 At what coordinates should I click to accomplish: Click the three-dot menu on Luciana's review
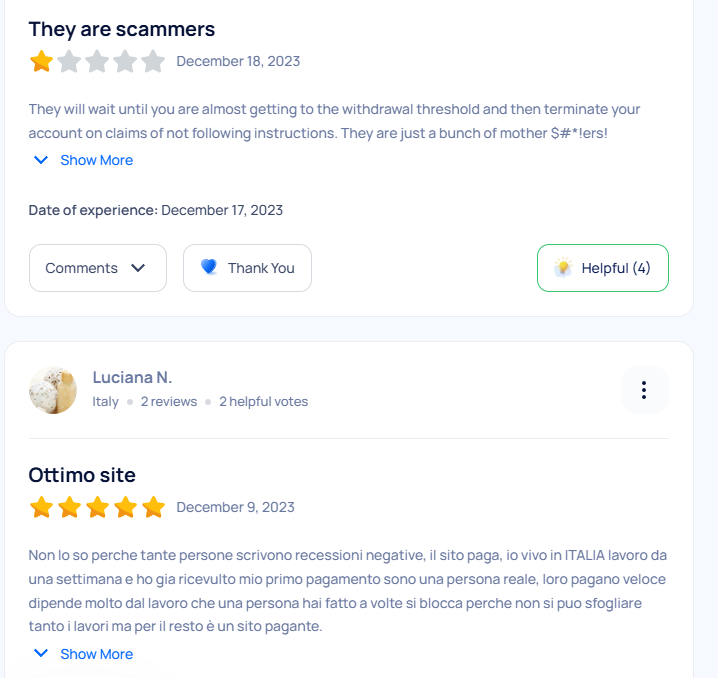pyautogui.click(x=644, y=390)
